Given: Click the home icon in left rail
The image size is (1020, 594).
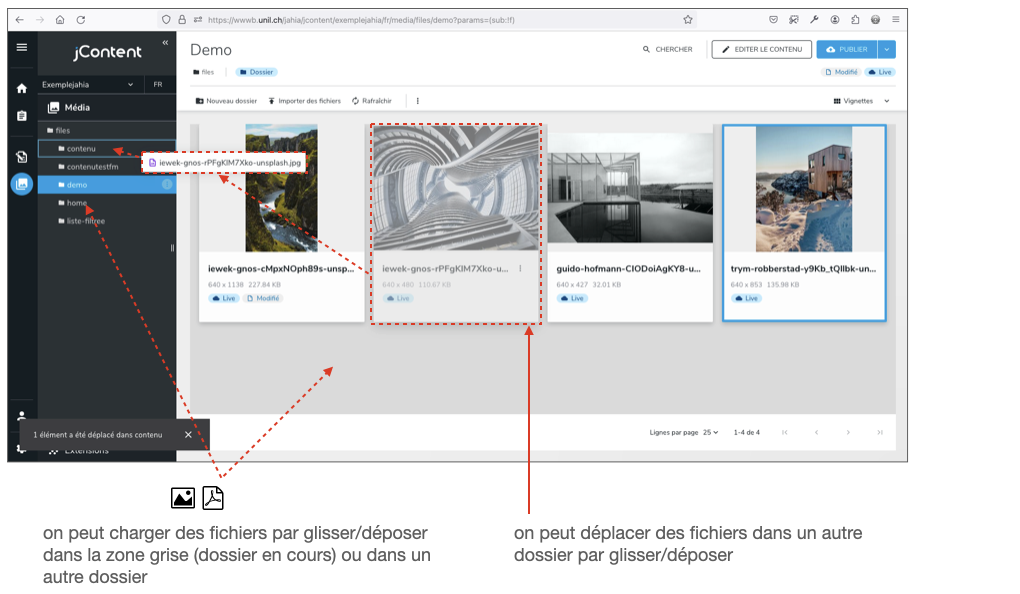Looking at the screenshot, I should 21,88.
